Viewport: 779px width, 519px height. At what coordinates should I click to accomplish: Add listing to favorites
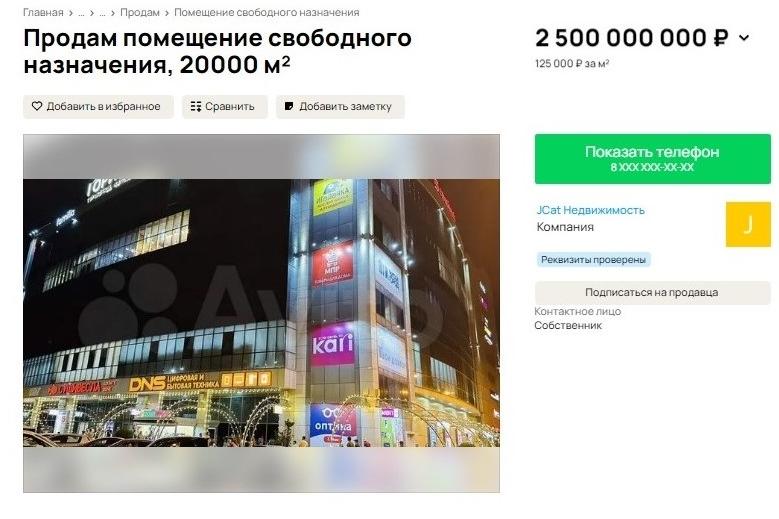coord(98,106)
